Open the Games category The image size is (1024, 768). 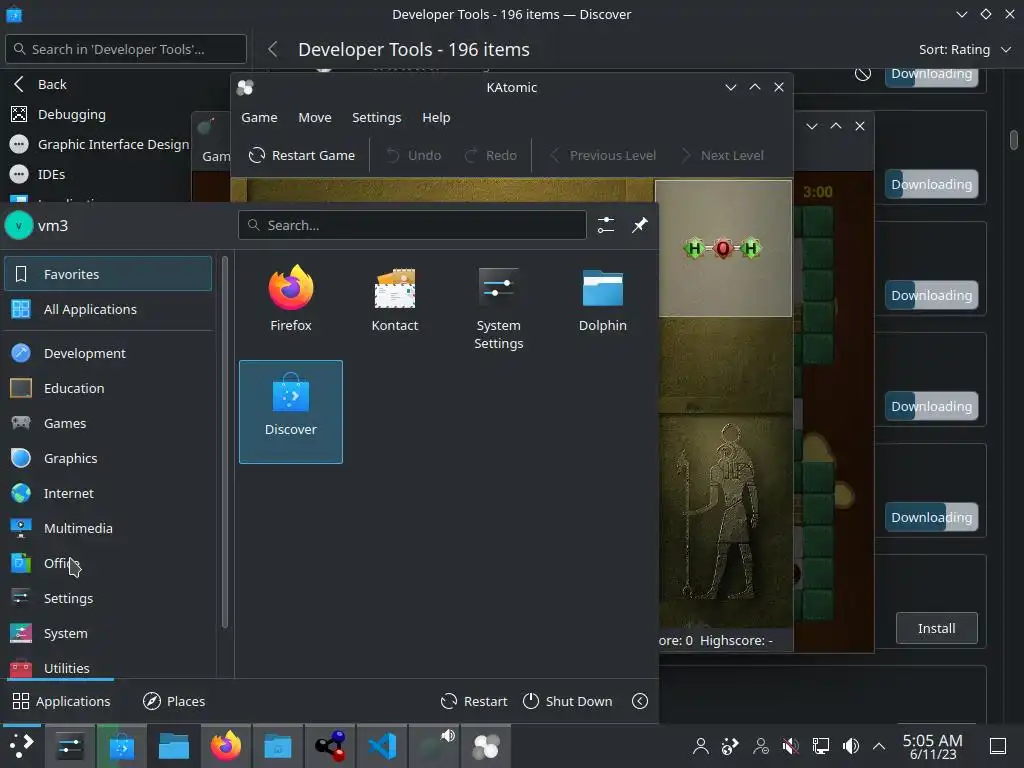tap(108, 423)
